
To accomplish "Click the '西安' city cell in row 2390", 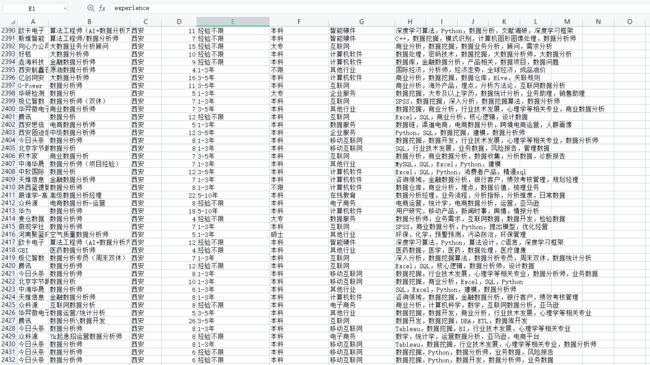I will click(138, 30).
